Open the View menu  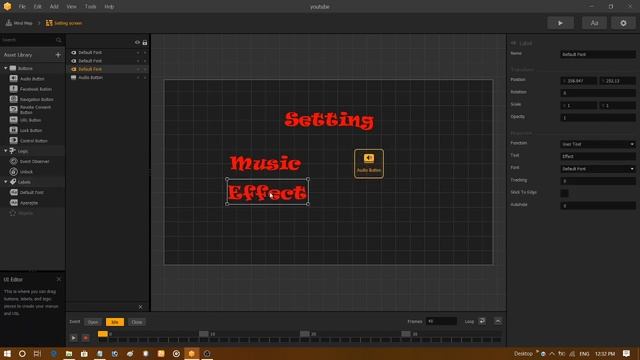click(71, 7)
